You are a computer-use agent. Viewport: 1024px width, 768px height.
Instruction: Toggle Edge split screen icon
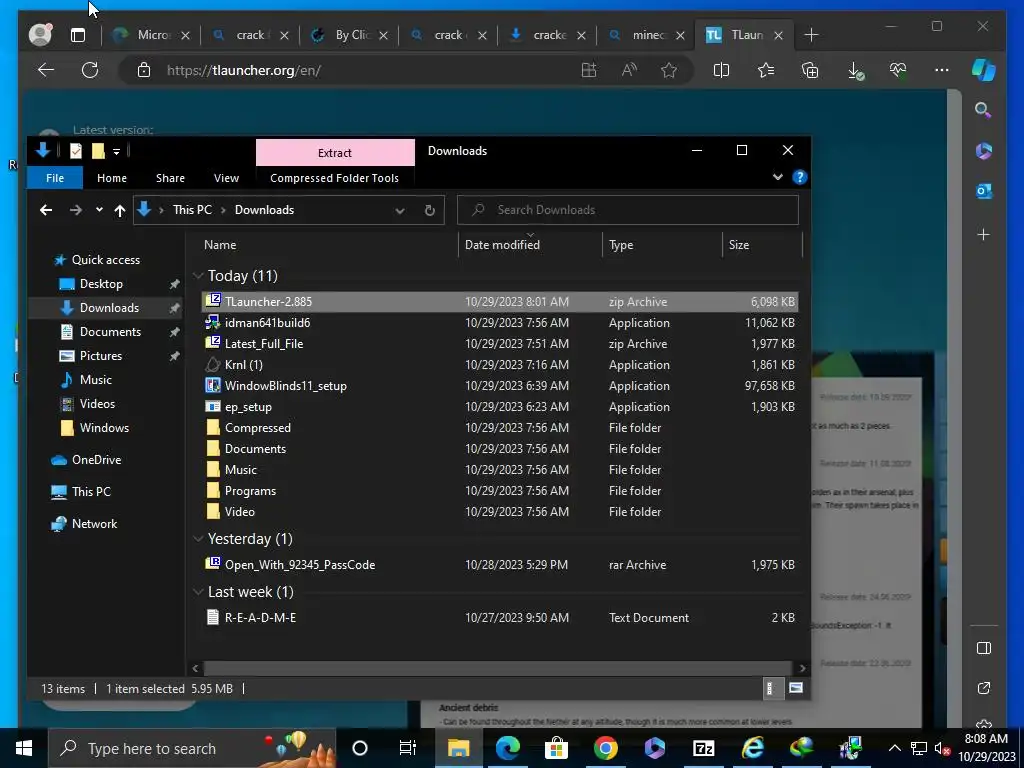722,70
